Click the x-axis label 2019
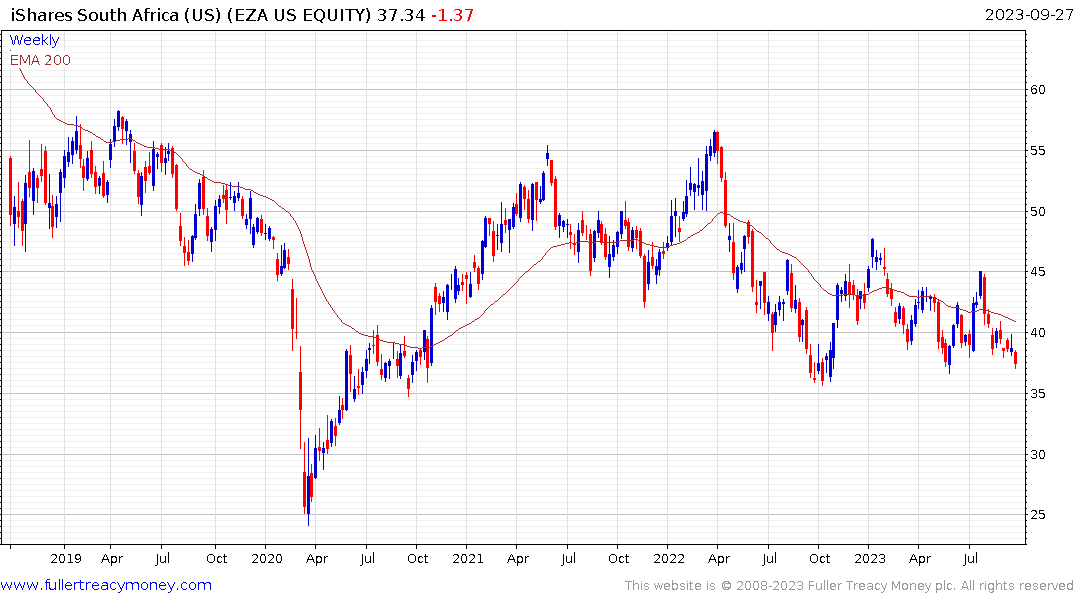The width and height of the screenshot is (1075, 600). point(66,559)
